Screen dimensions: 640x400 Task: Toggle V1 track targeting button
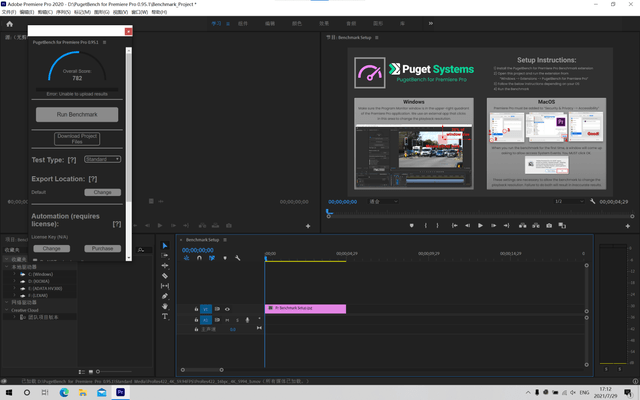tap(206, 309)
